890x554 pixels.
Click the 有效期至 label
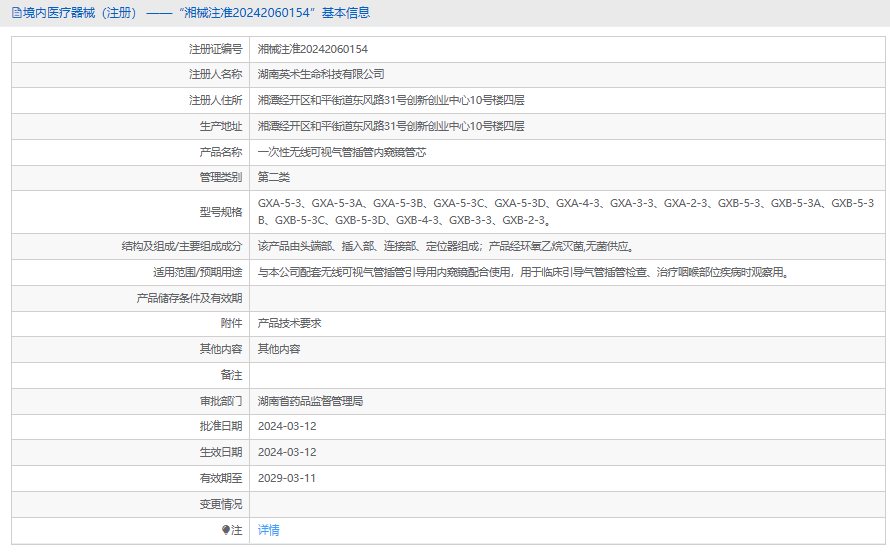click(x=221, y=479)
